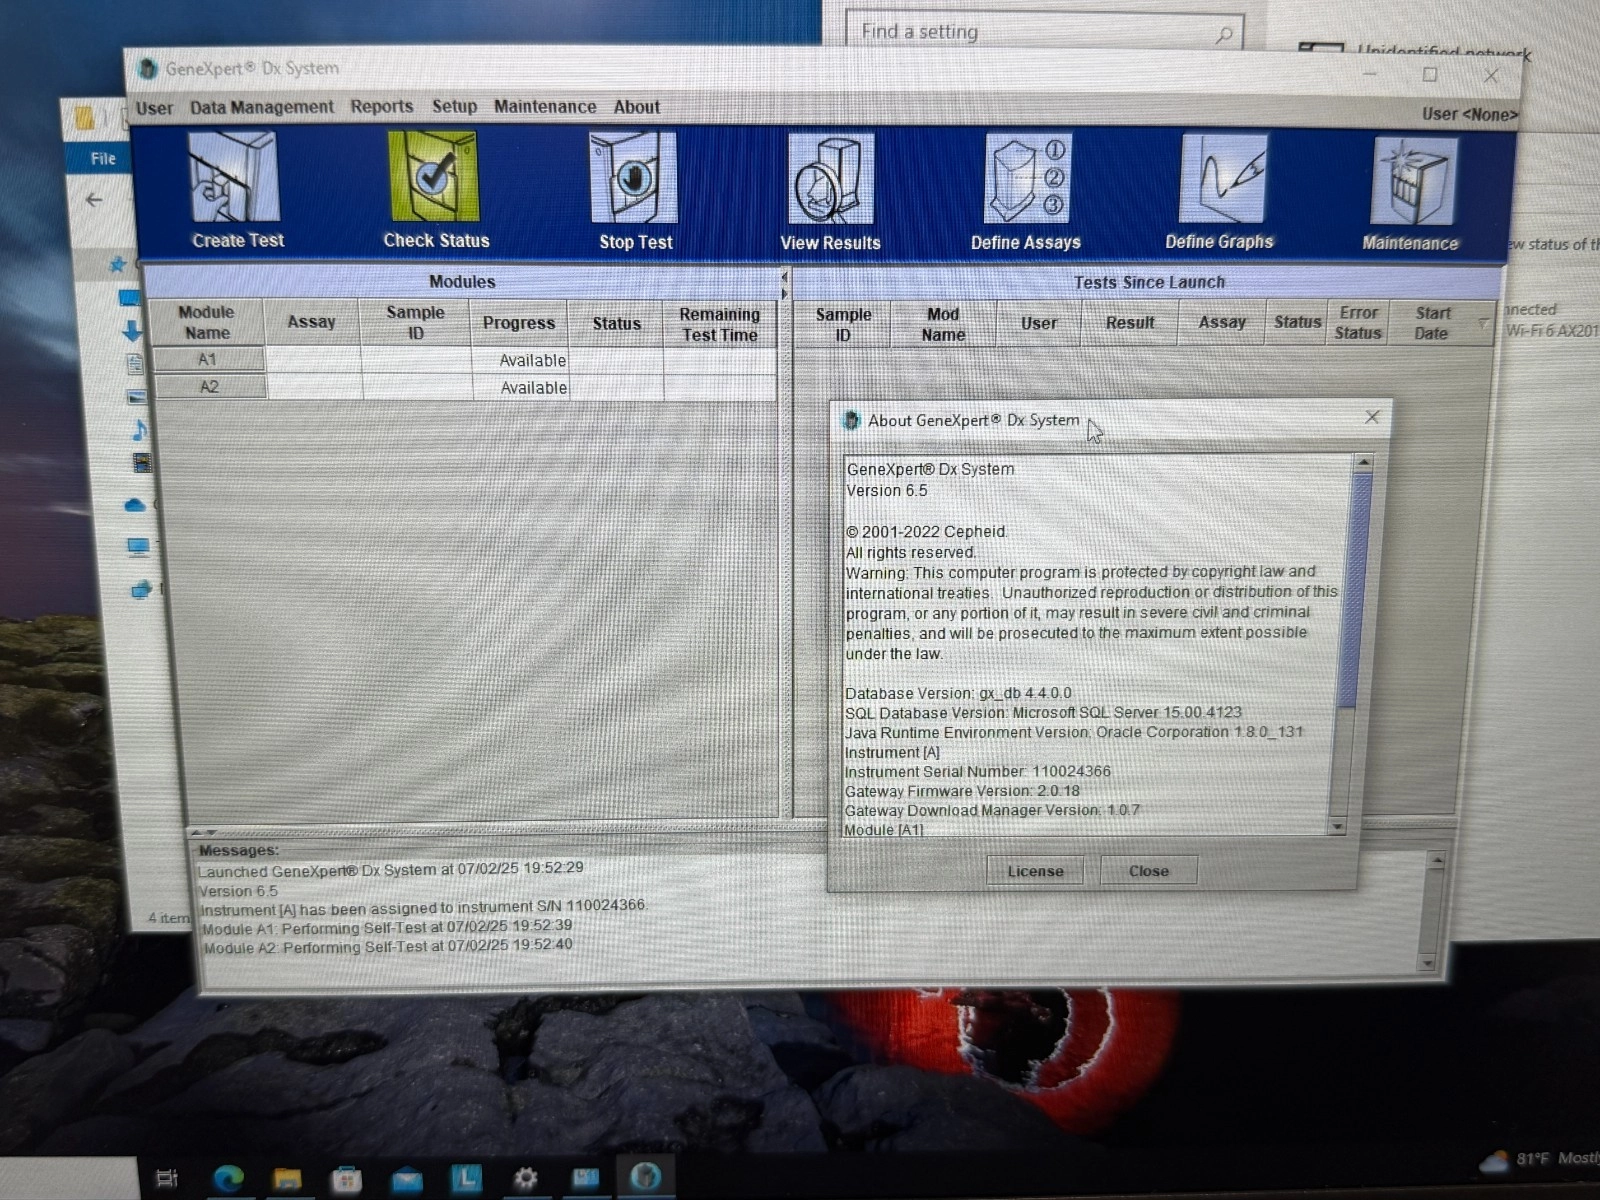1600x1200 pixels.
Task: Click back arrow in File Explorer window
Action: point(94,200)
